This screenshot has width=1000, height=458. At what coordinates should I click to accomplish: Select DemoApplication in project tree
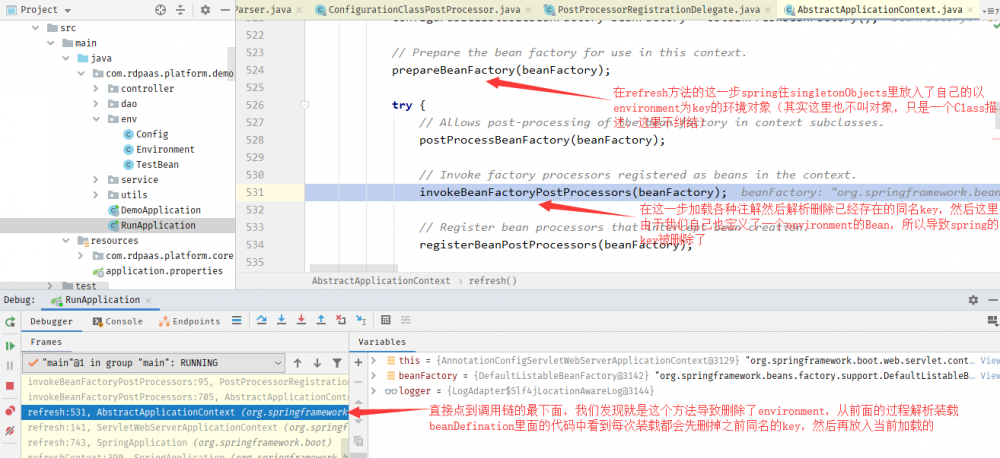[161, 210]
